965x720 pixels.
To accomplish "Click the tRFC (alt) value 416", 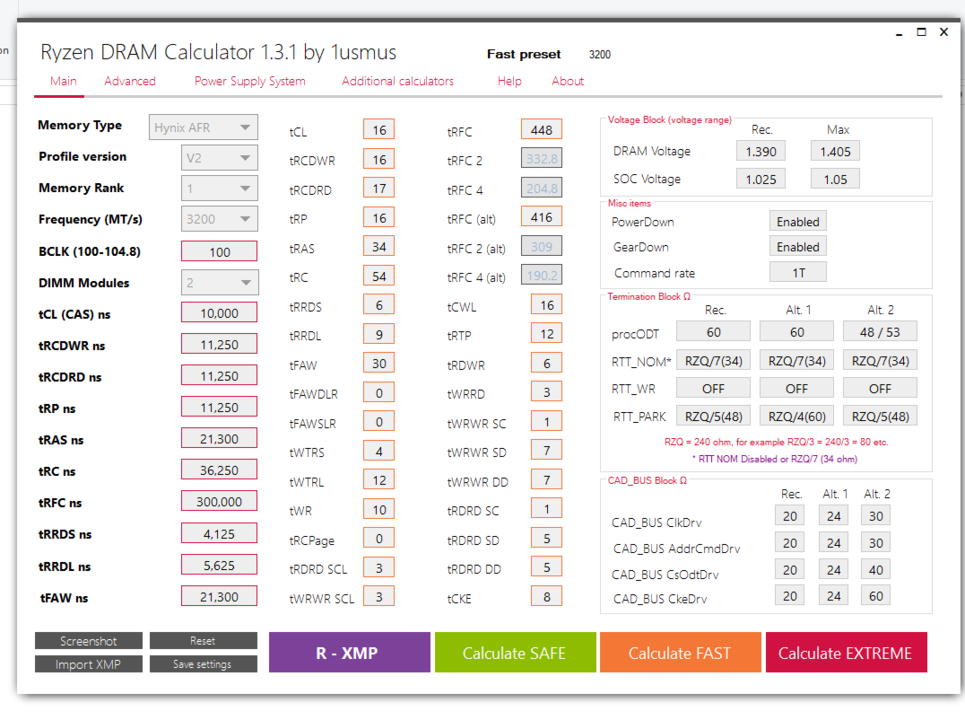I will click(x=542, y=217).
